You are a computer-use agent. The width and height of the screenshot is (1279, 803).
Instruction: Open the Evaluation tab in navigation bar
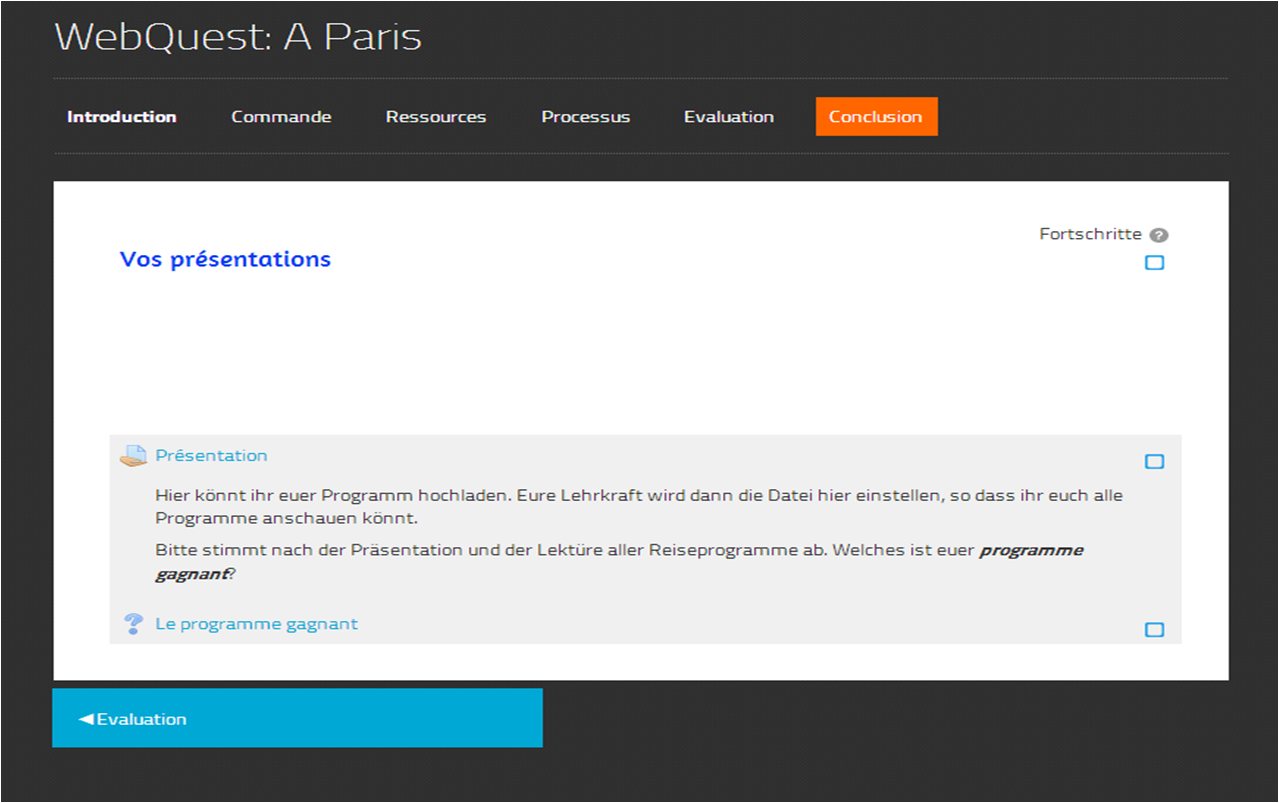coord(728,117)
